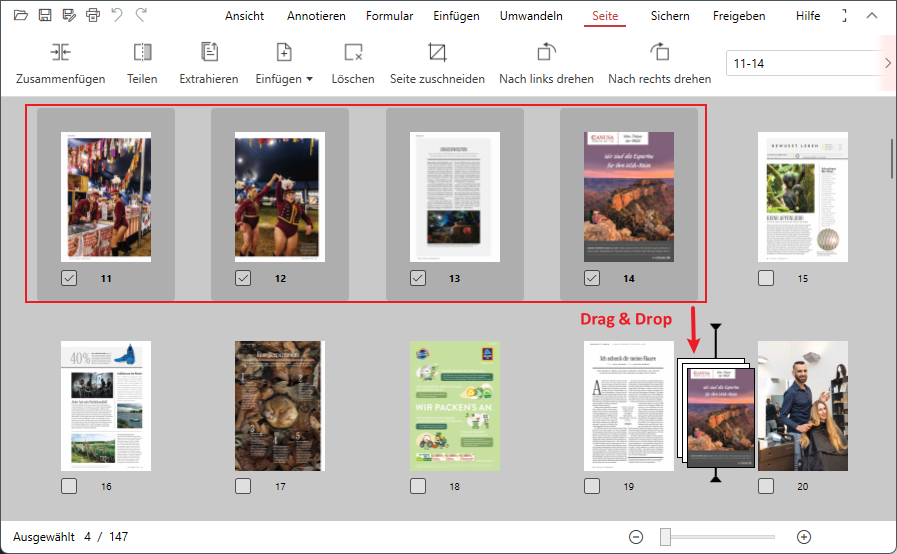
Task: Open the Sichern tab
Action: click(670, 16)
